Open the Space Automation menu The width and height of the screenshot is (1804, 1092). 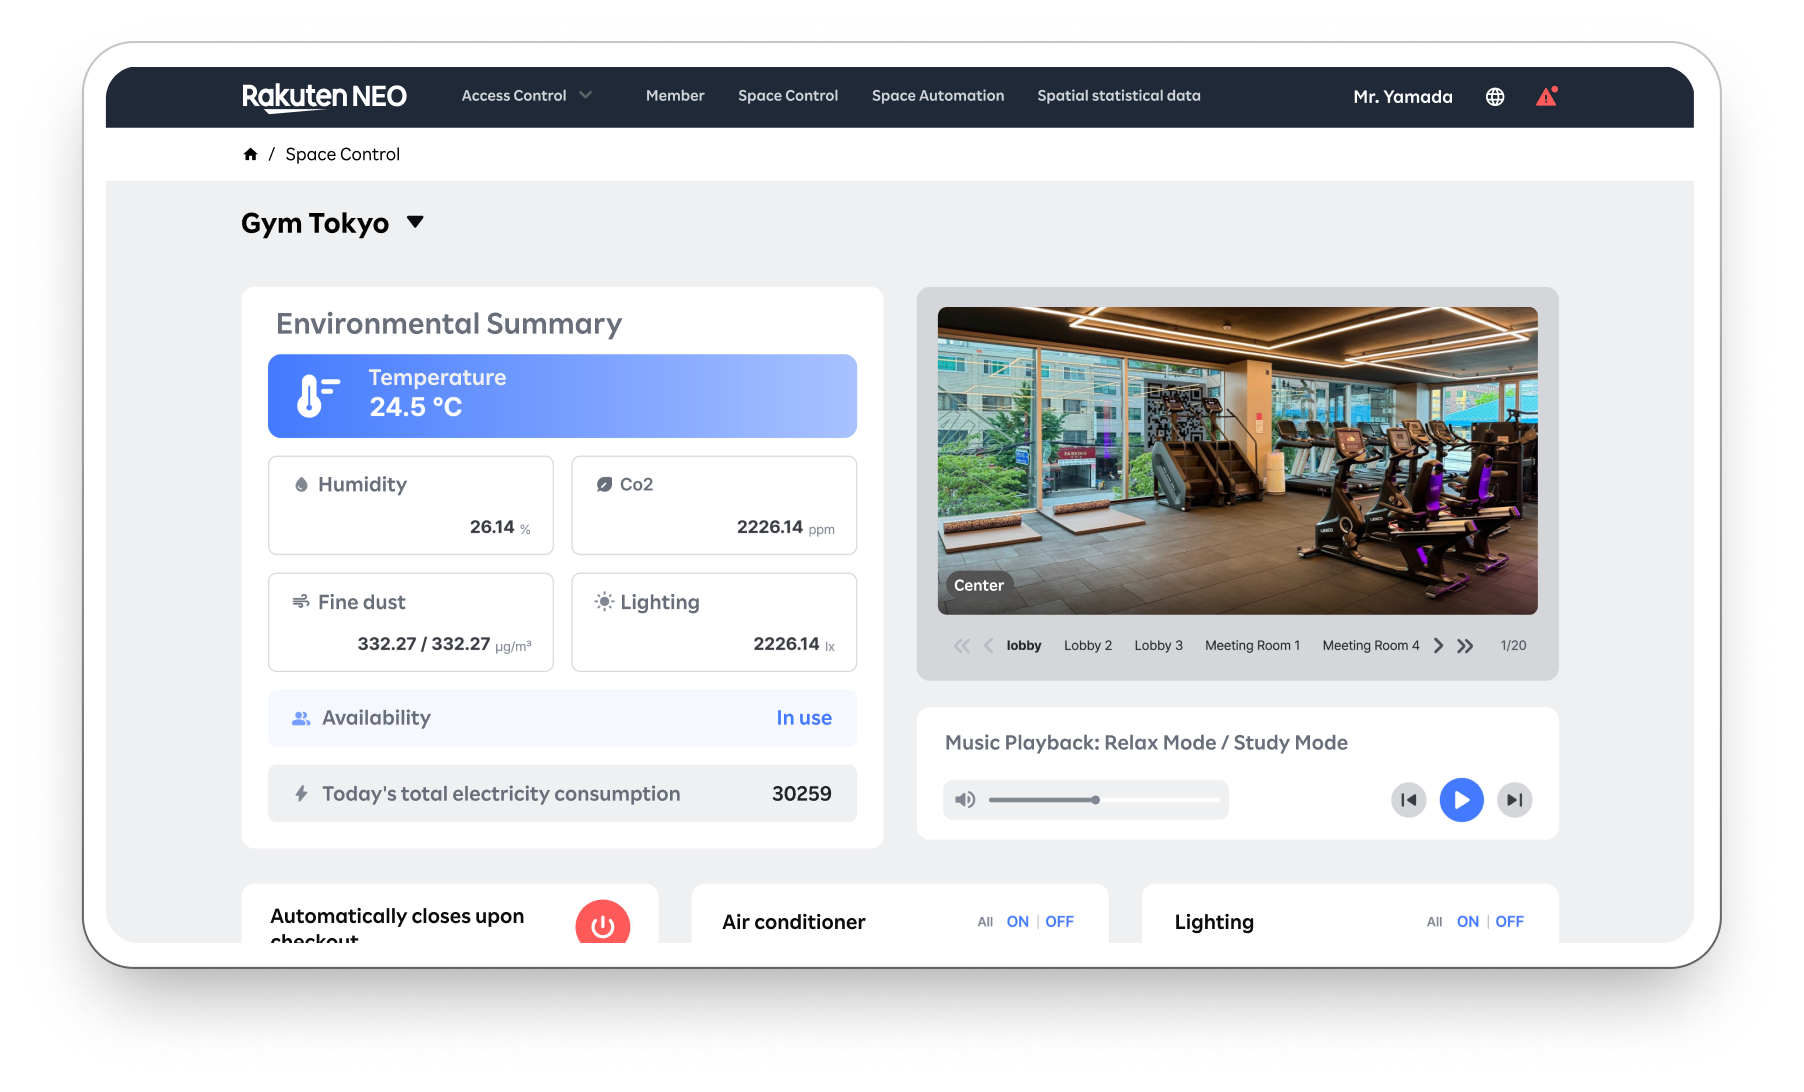937,96
